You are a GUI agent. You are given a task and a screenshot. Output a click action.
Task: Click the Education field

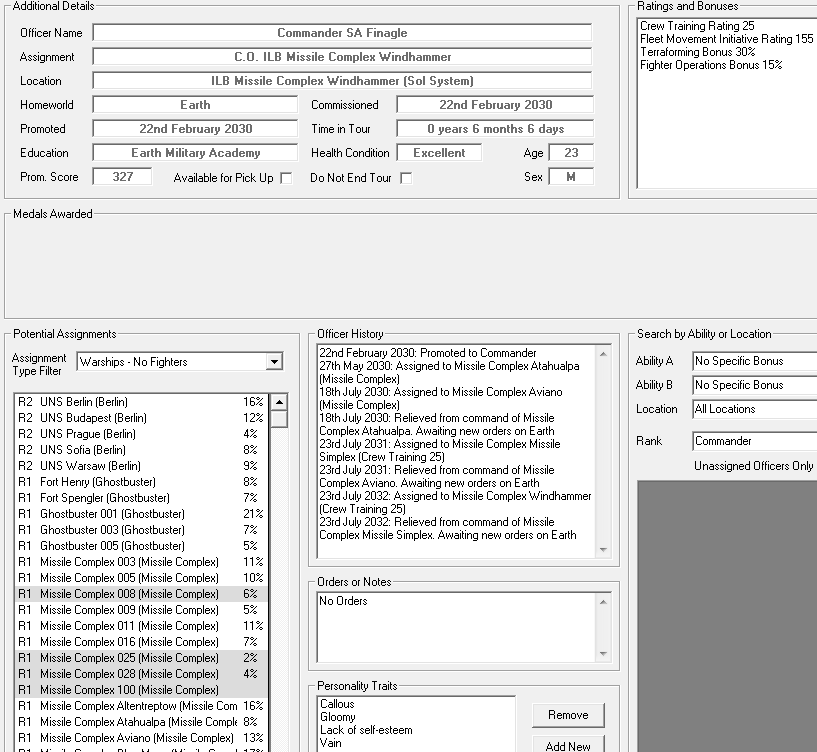195,153
